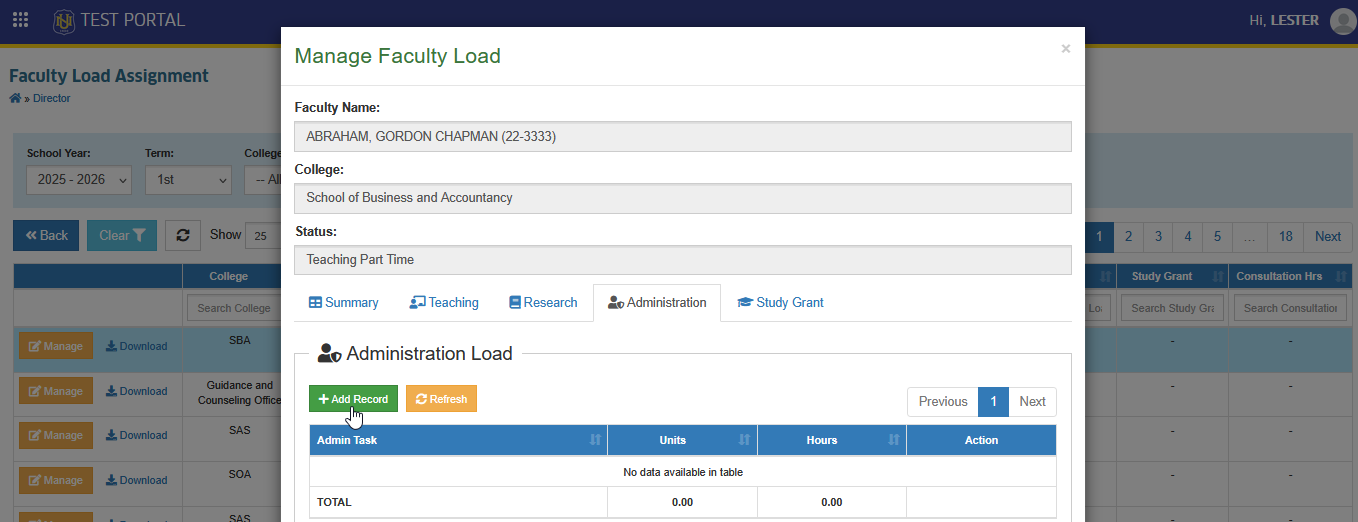
Task: Click the home icon in breadcrumb
Action: click(15, 98)
